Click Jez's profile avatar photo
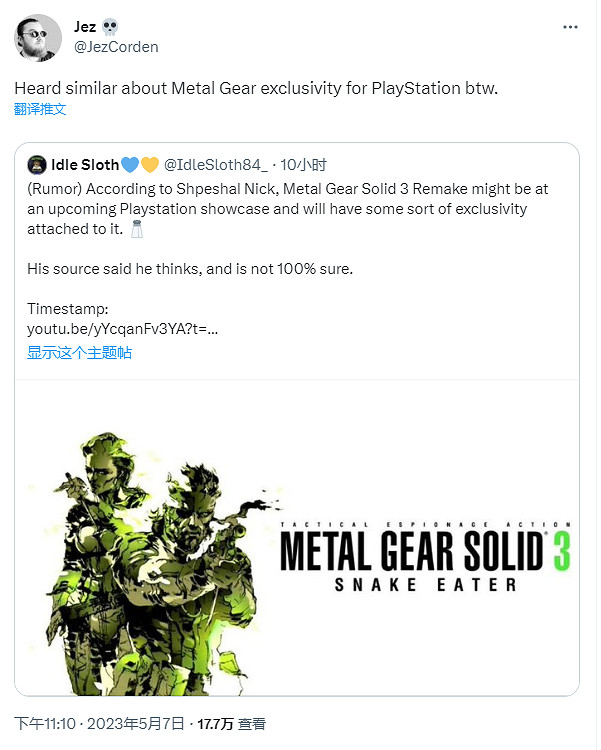 point(38,38)
